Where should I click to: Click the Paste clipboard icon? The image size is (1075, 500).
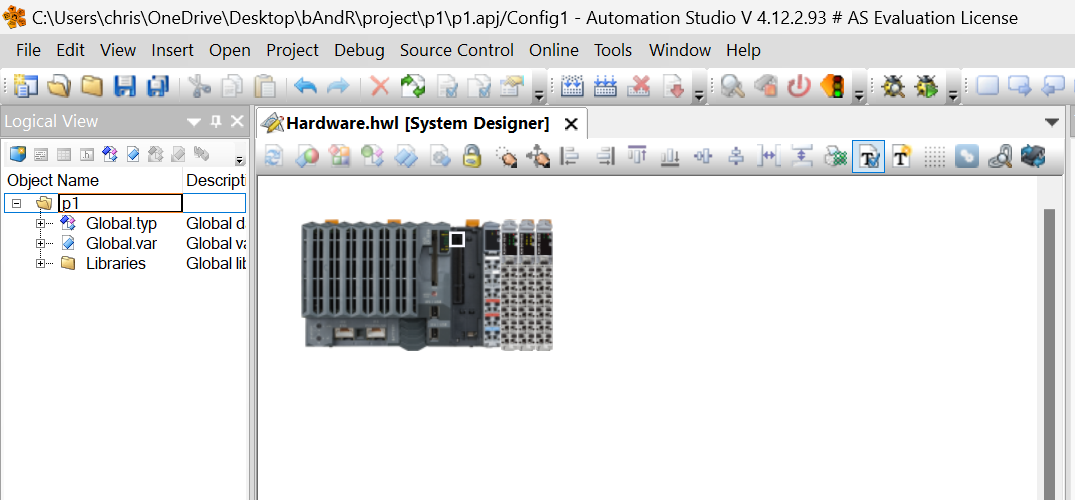coord(265,86)
